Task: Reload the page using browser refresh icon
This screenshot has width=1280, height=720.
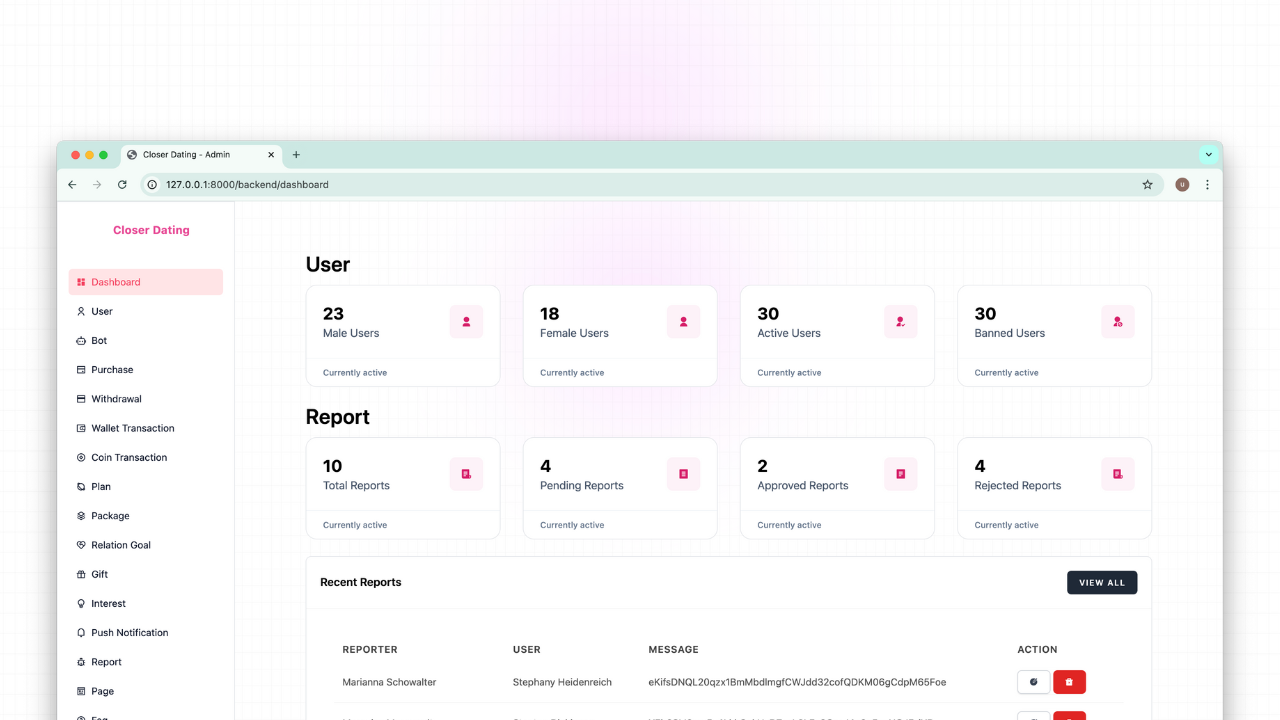Action: 122,185
